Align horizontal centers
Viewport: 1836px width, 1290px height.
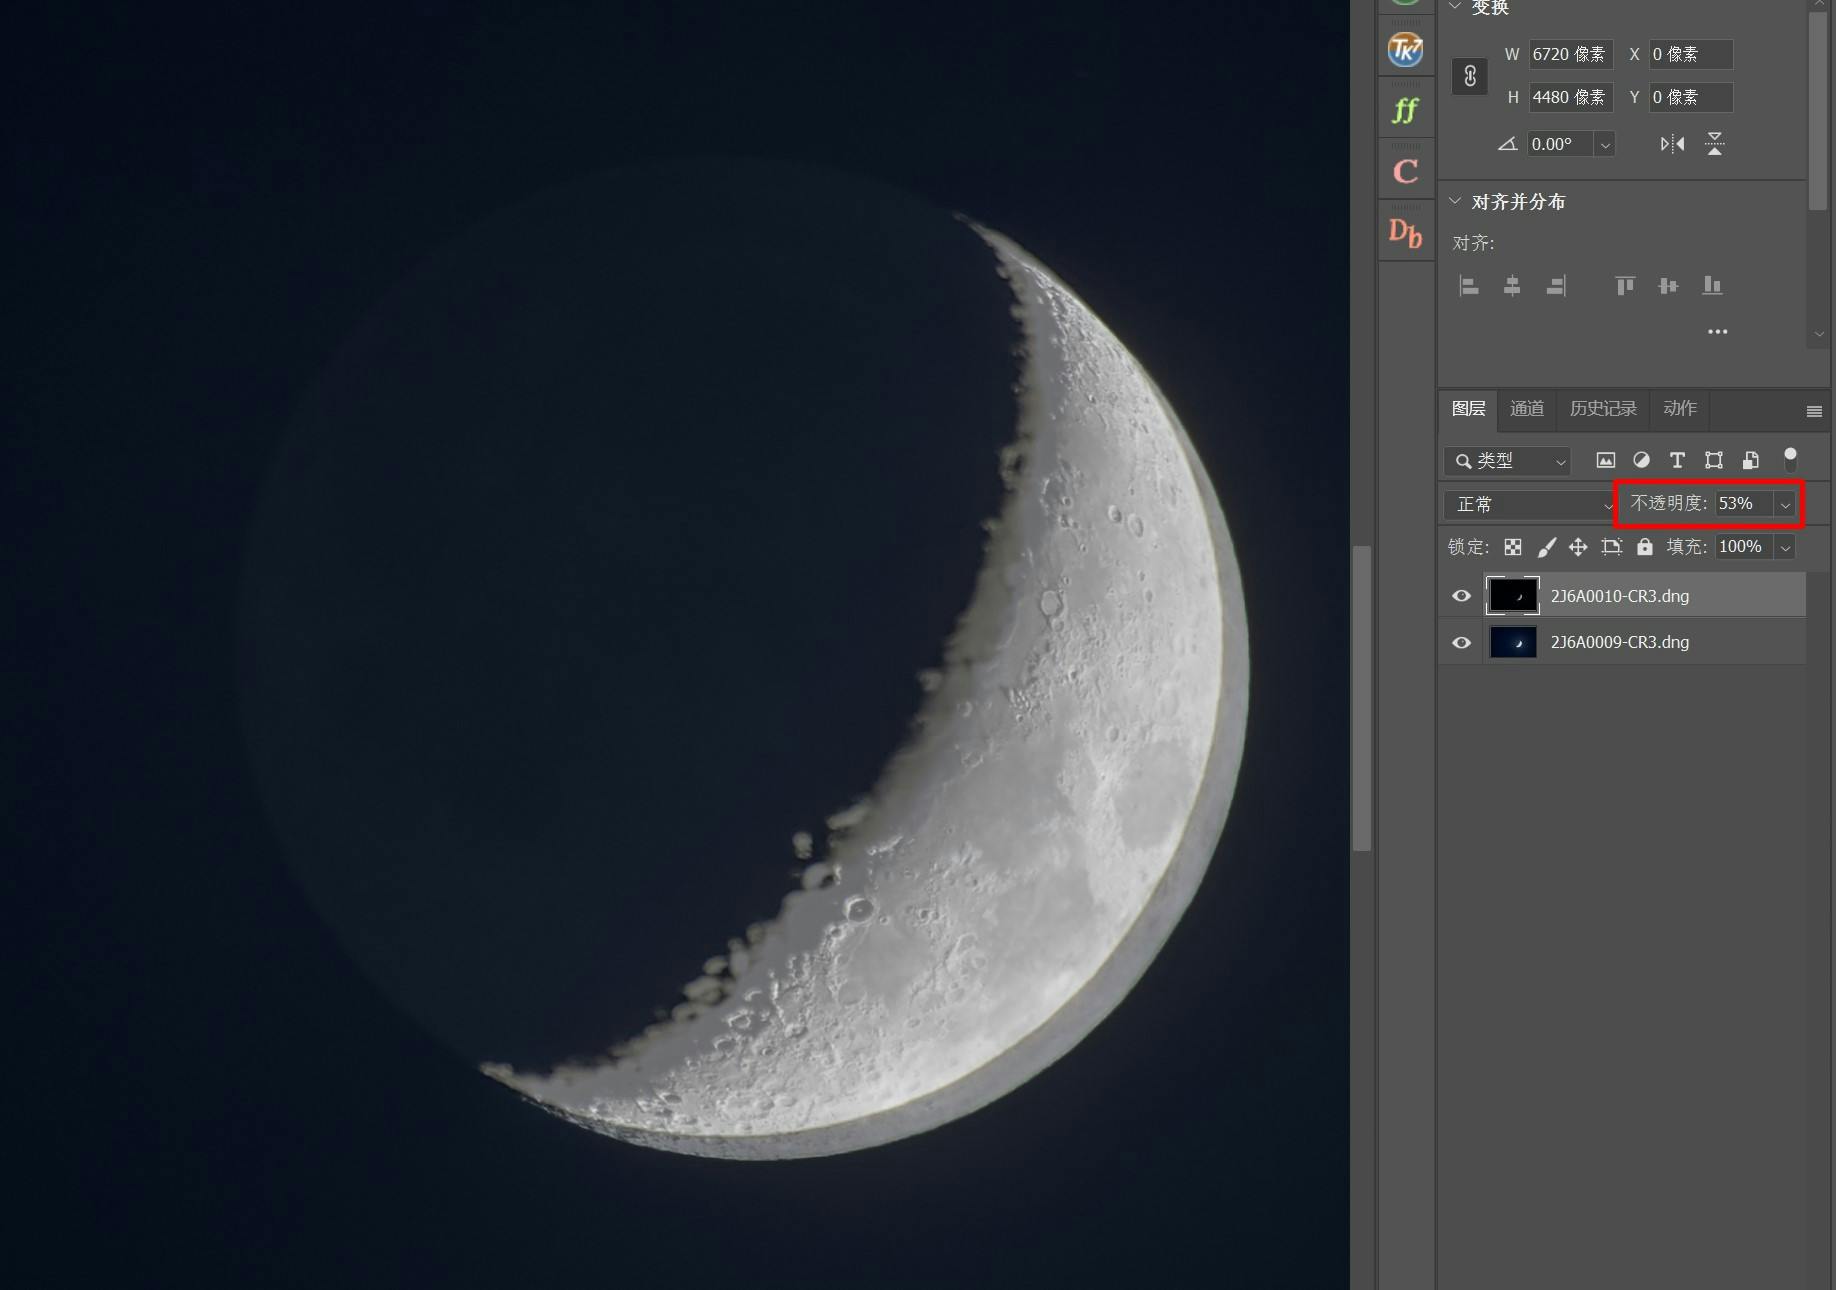[x=1512, y=286]
